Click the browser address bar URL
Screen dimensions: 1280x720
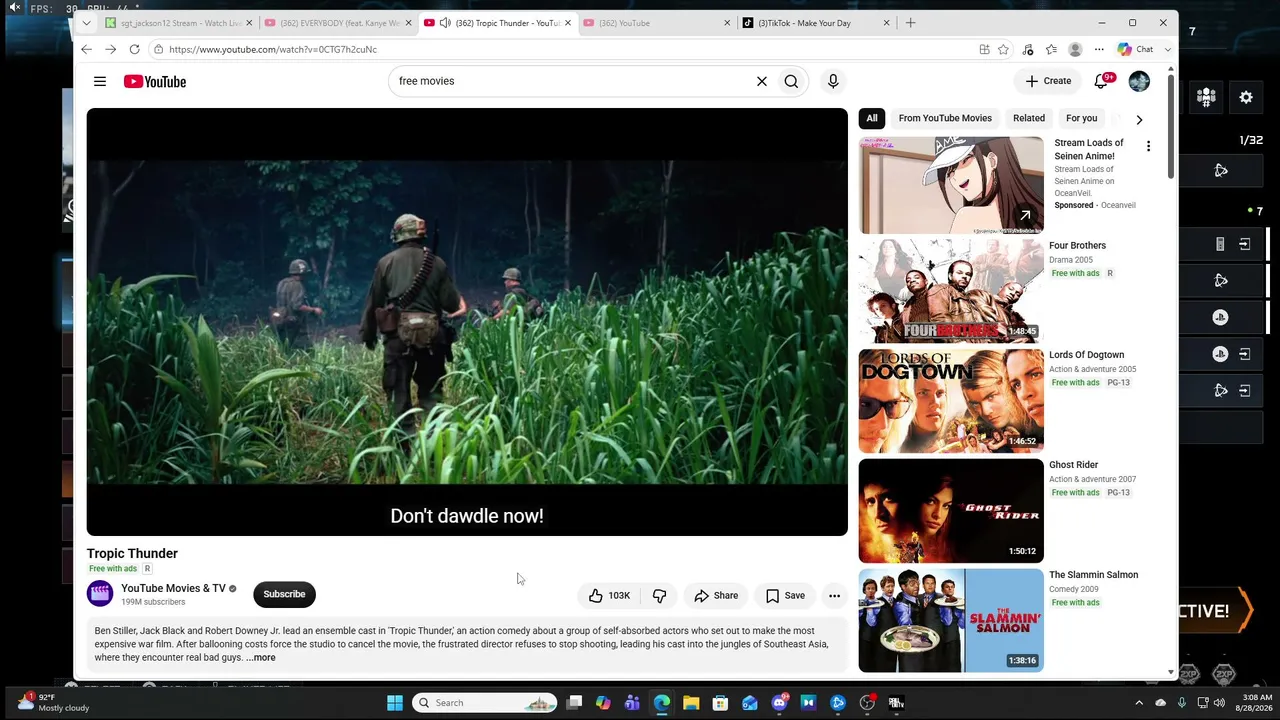273,49
